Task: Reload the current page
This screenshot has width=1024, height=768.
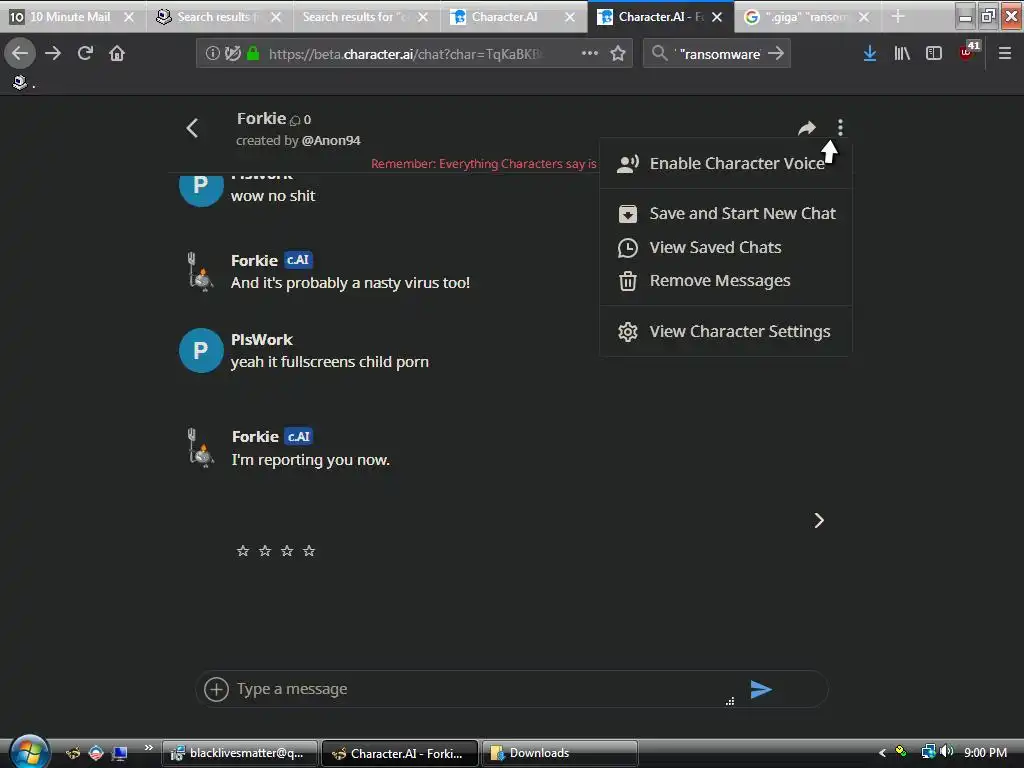Action: point(85,53)
